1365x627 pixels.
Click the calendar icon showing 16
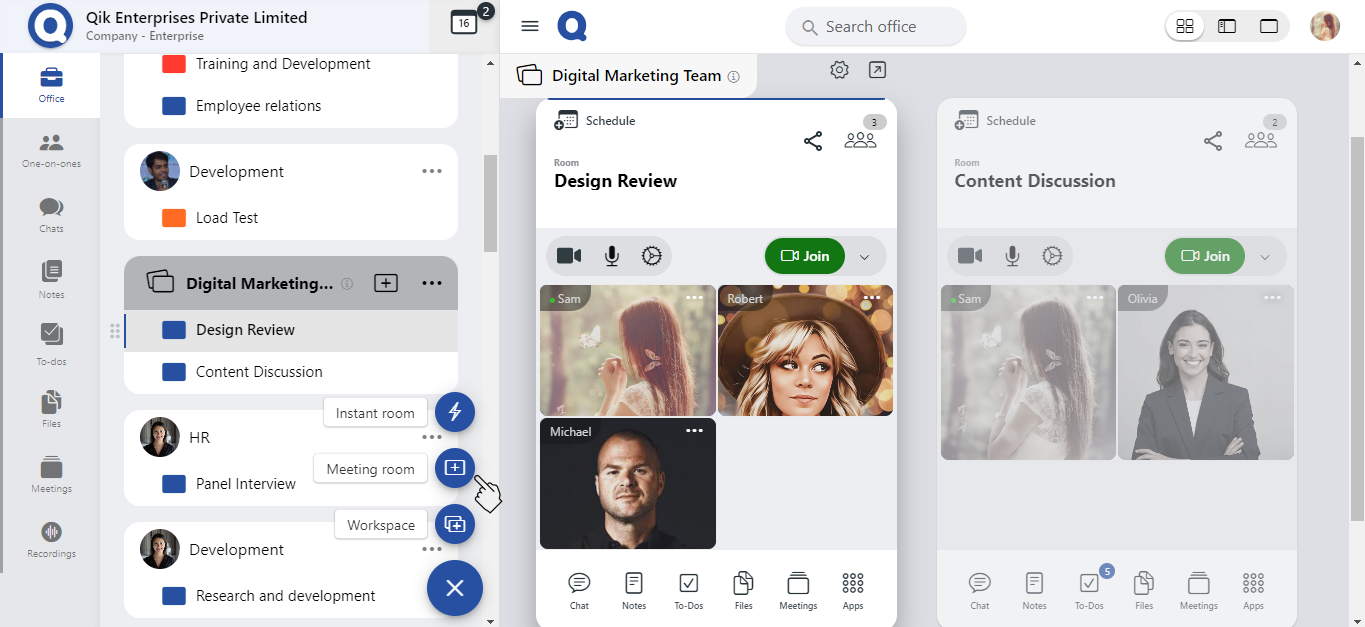[464, 23]
